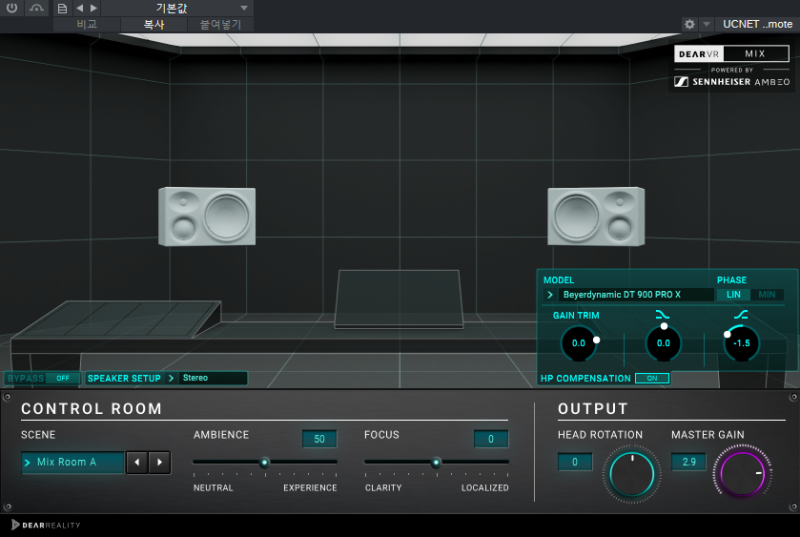Expand SPEAKER SETUP chevron
The height and width of the screenshot is (537, 800).
(171, 378)
